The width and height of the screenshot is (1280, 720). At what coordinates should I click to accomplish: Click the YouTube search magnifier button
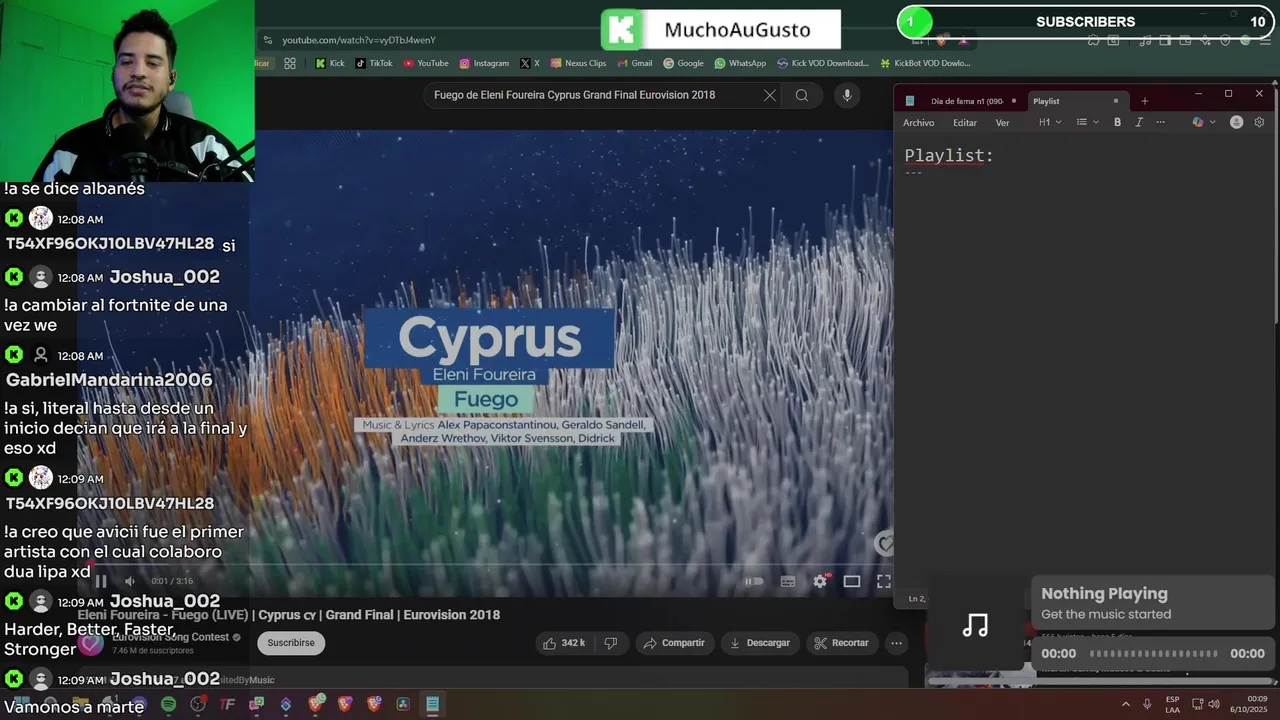pos(802,95)
